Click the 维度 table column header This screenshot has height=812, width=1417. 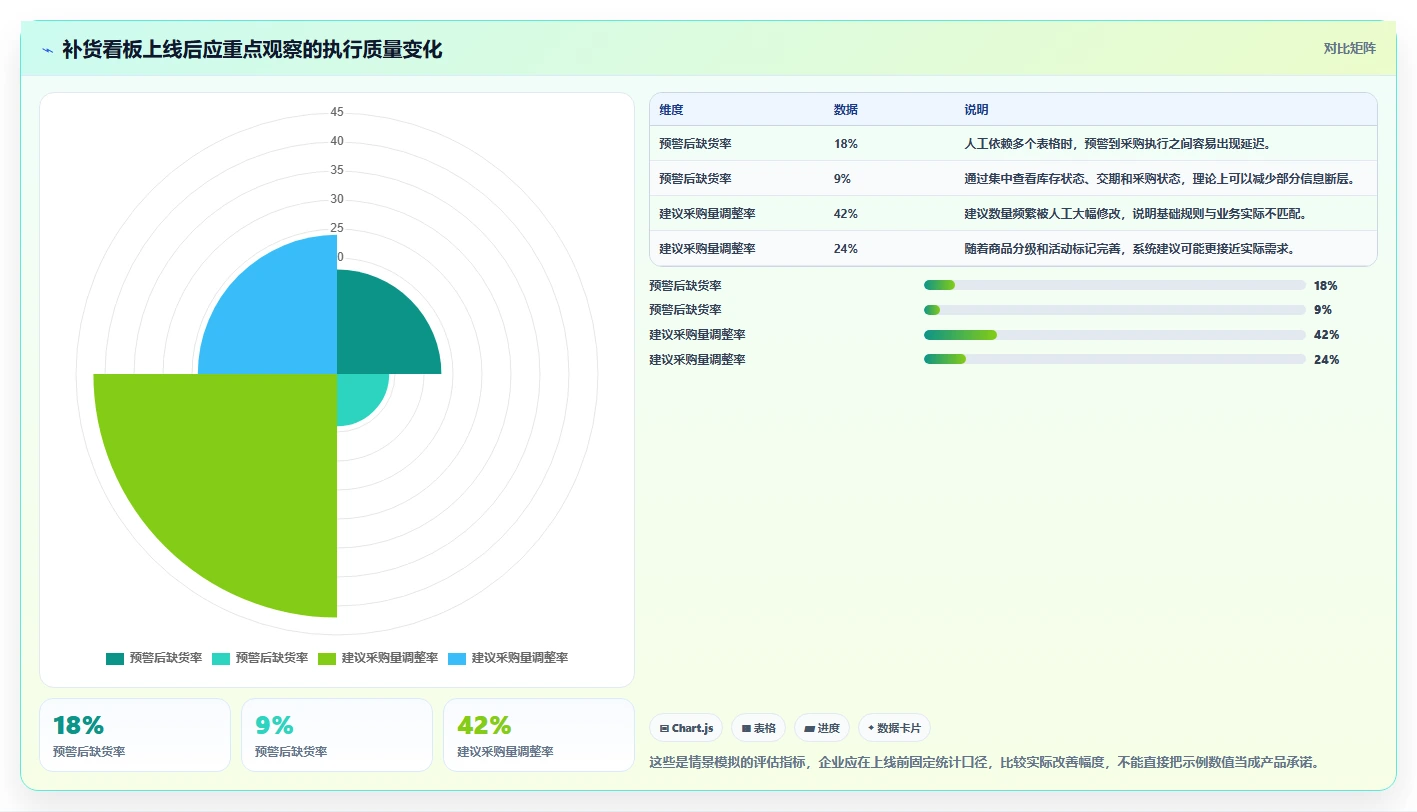pos(671,110)
